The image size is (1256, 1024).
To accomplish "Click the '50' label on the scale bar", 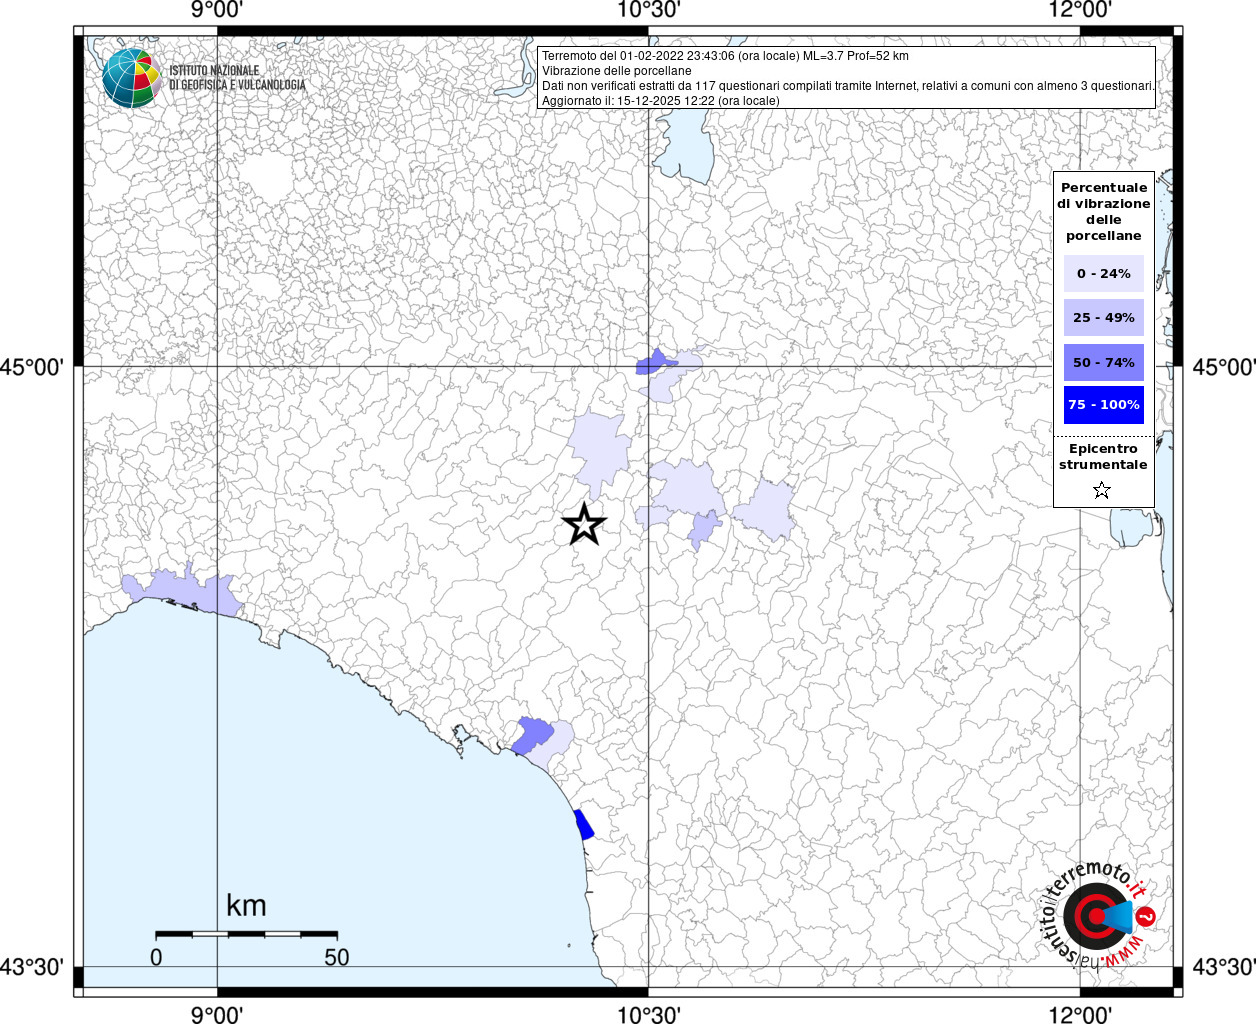I will pos(336,957).
